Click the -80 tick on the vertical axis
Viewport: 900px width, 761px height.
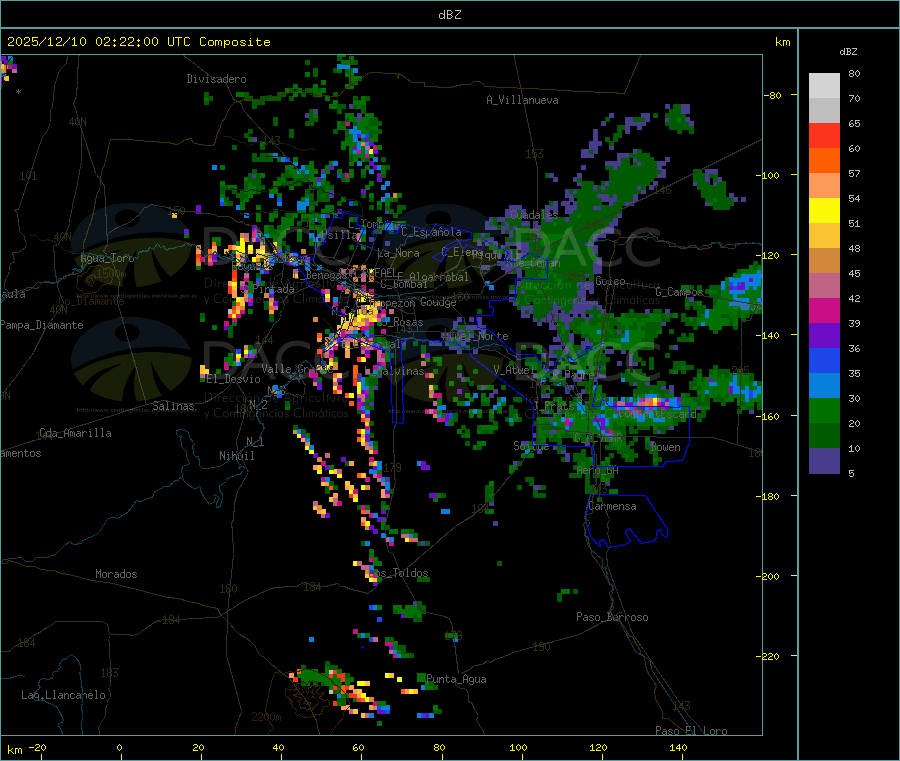tap(772, 95)
